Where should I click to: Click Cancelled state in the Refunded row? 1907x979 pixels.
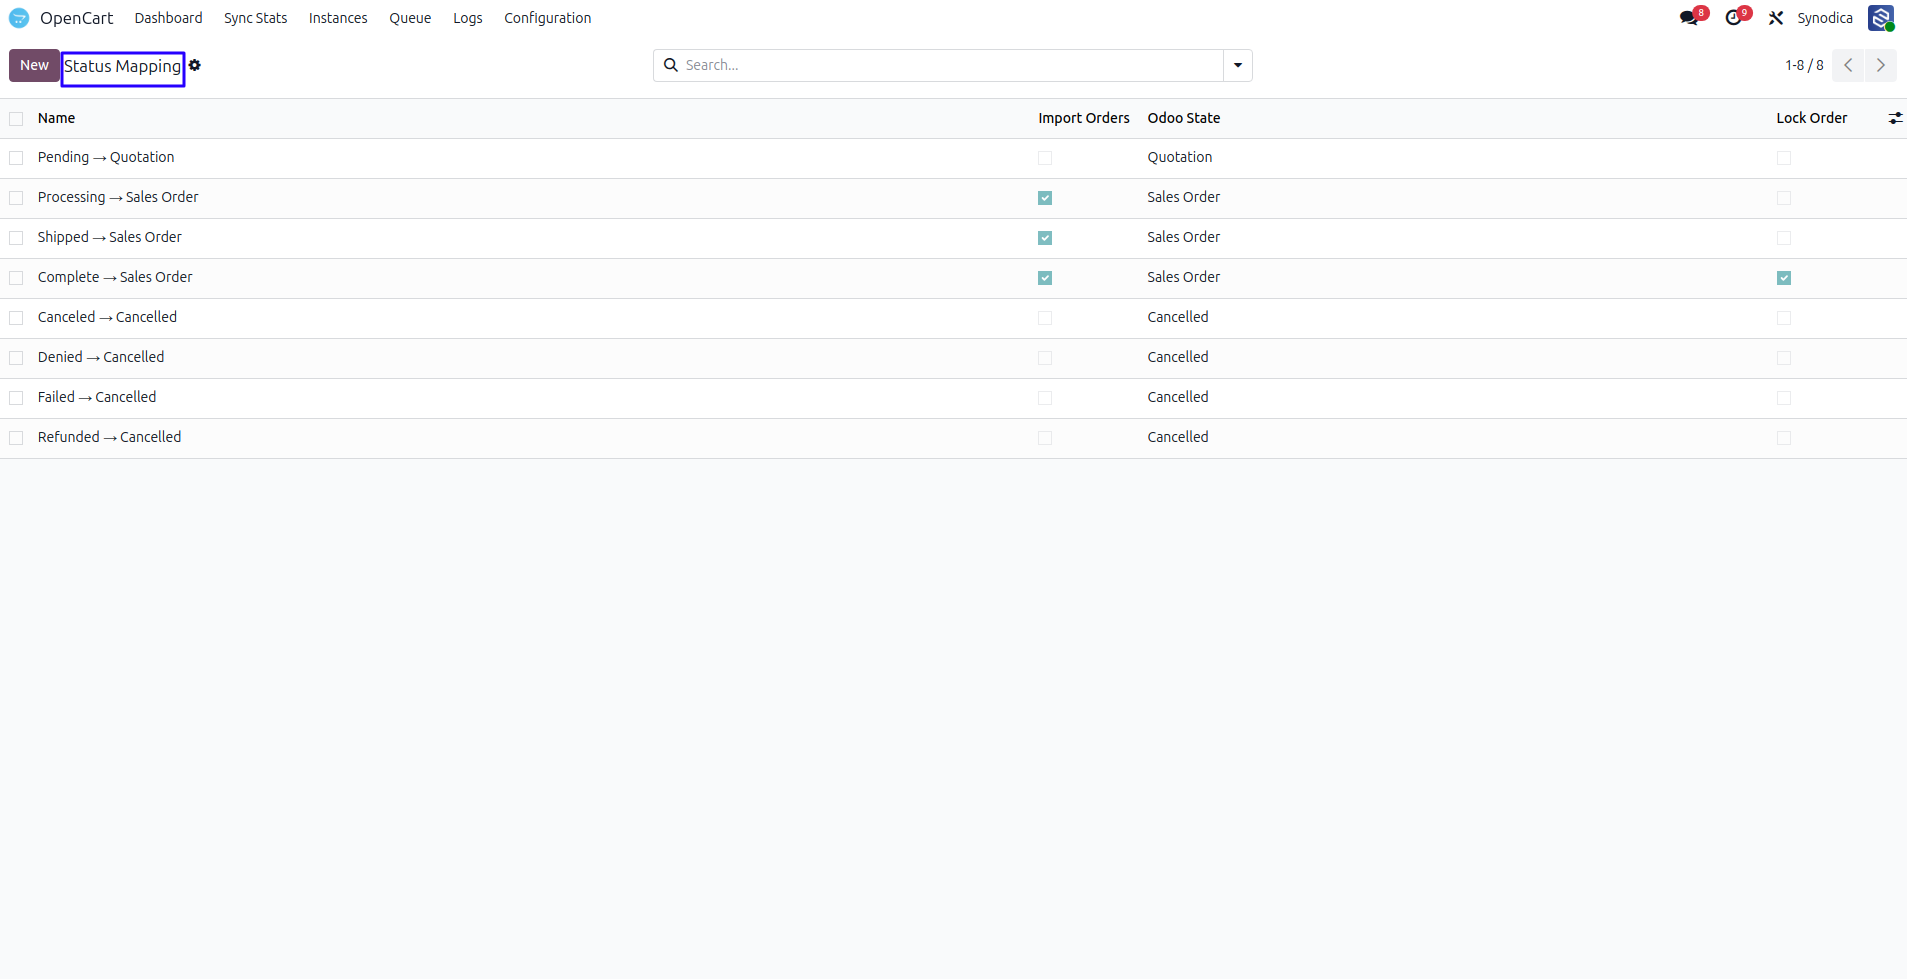click(x=1178, y=437)
